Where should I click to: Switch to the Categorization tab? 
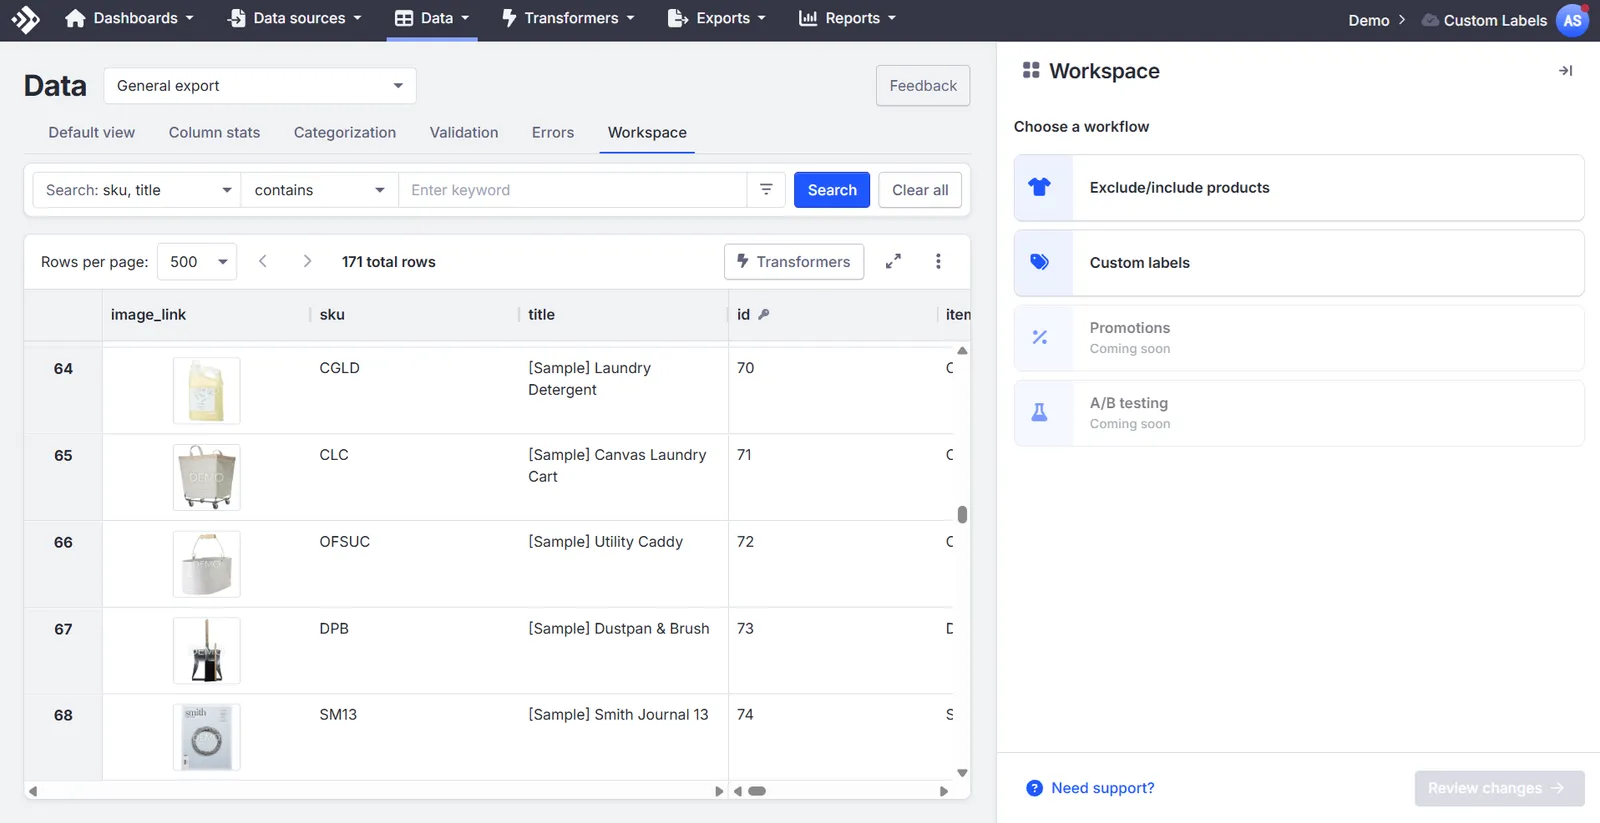(x=345, y=132)
